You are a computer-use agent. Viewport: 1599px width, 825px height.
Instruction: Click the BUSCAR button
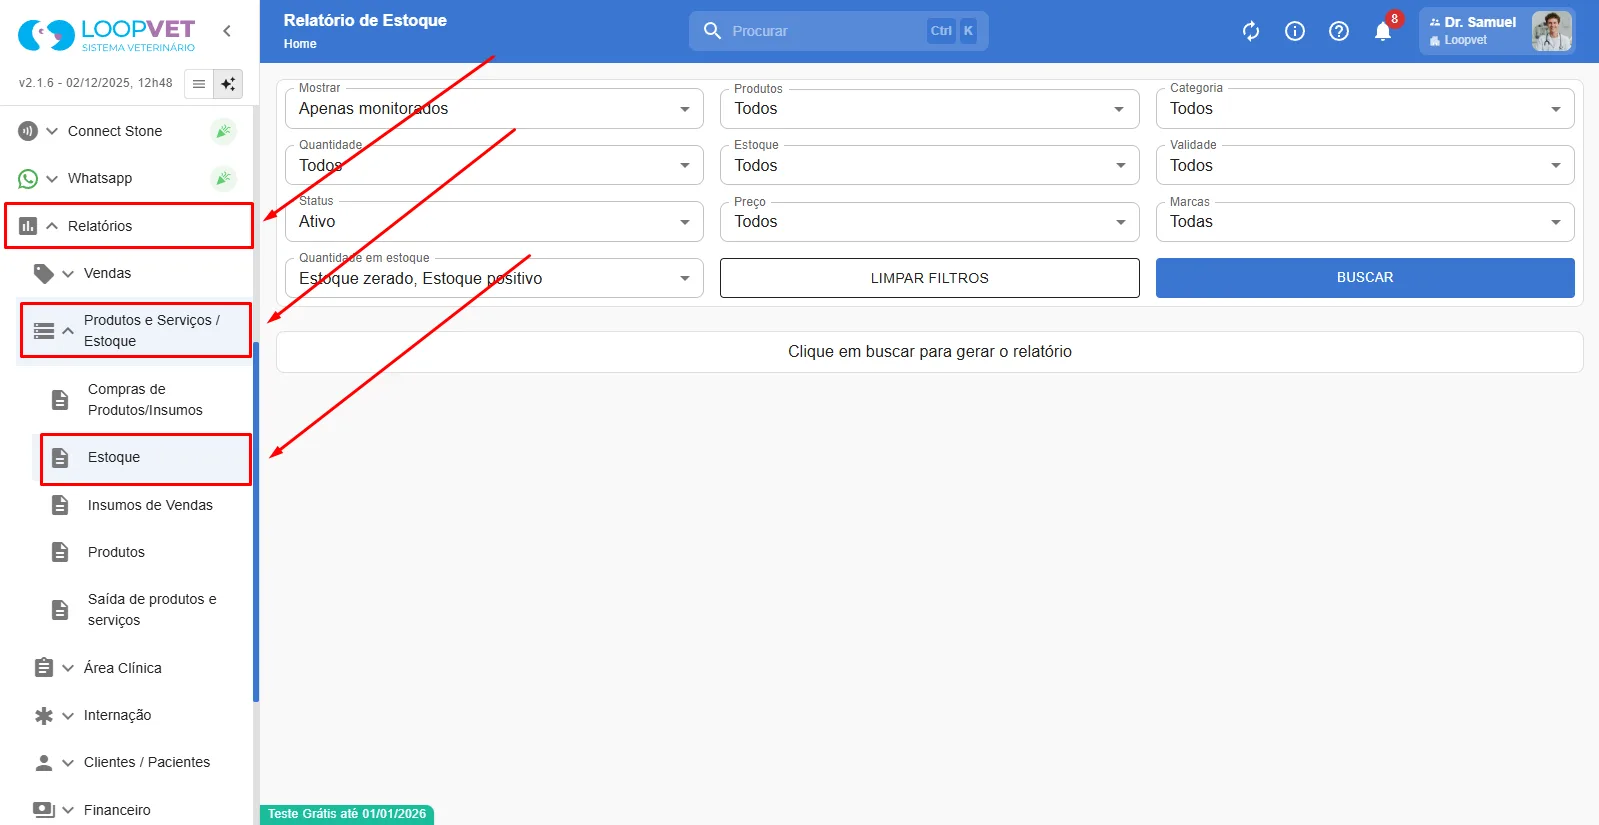(1365, 278)
